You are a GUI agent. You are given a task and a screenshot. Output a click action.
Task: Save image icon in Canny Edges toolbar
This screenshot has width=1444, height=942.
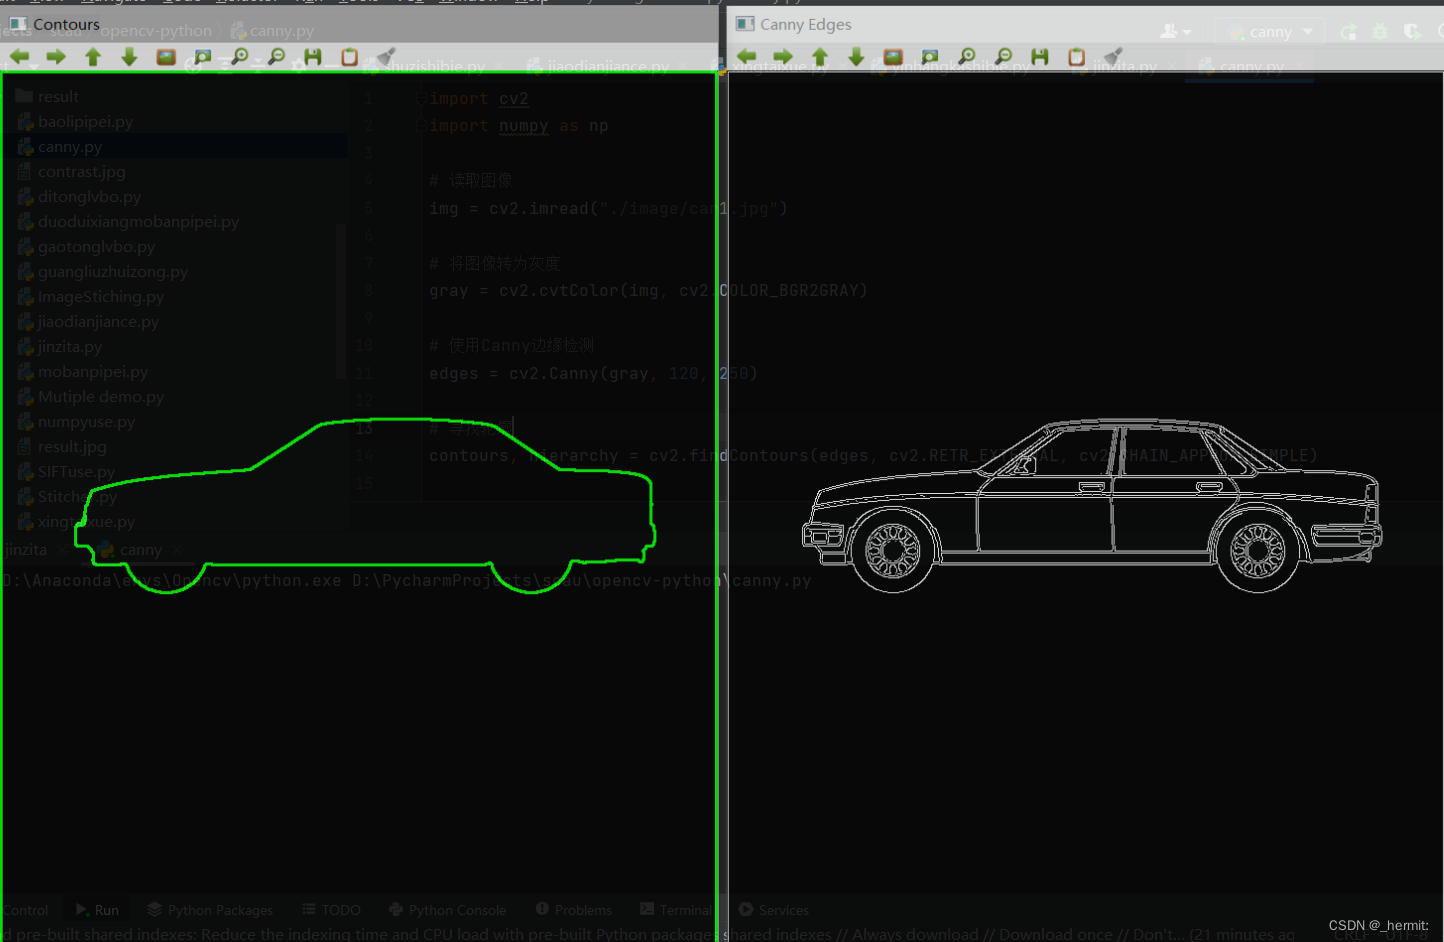click(x=1040, y=57)
